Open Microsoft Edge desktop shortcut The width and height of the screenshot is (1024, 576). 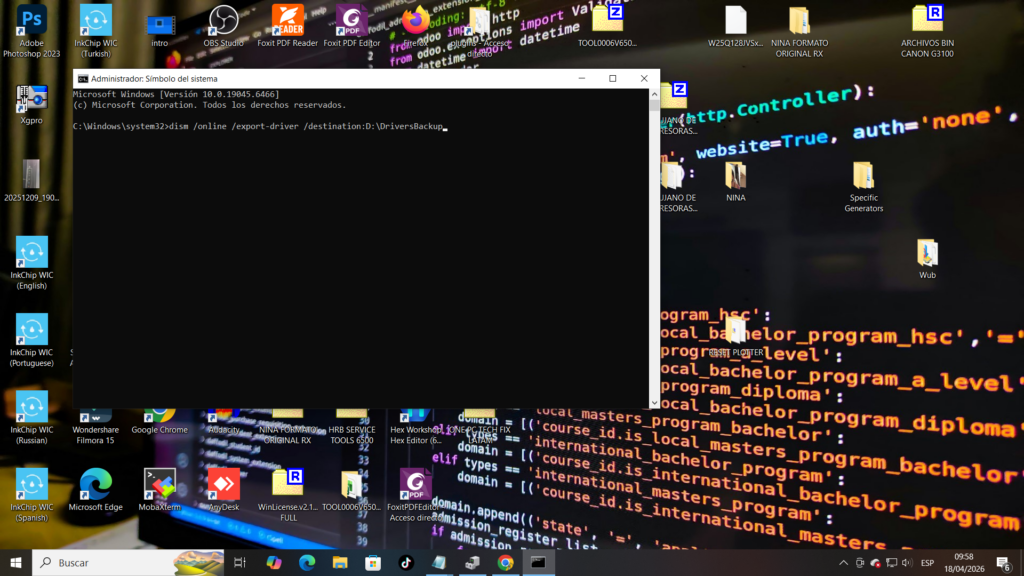(x=95, y=485)
